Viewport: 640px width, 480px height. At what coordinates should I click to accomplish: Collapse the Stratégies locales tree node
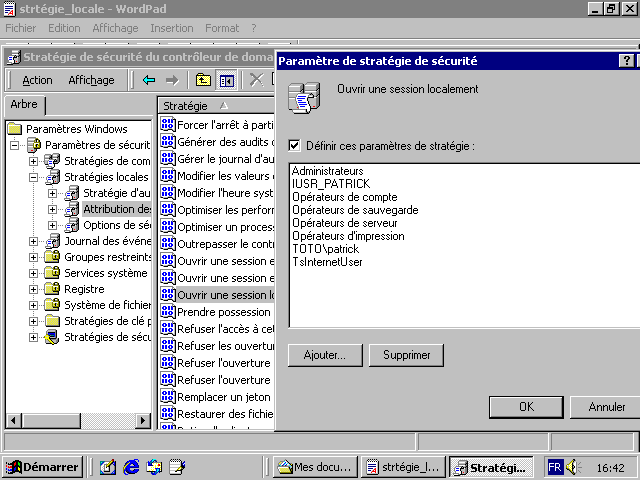(x=33, y=177)
